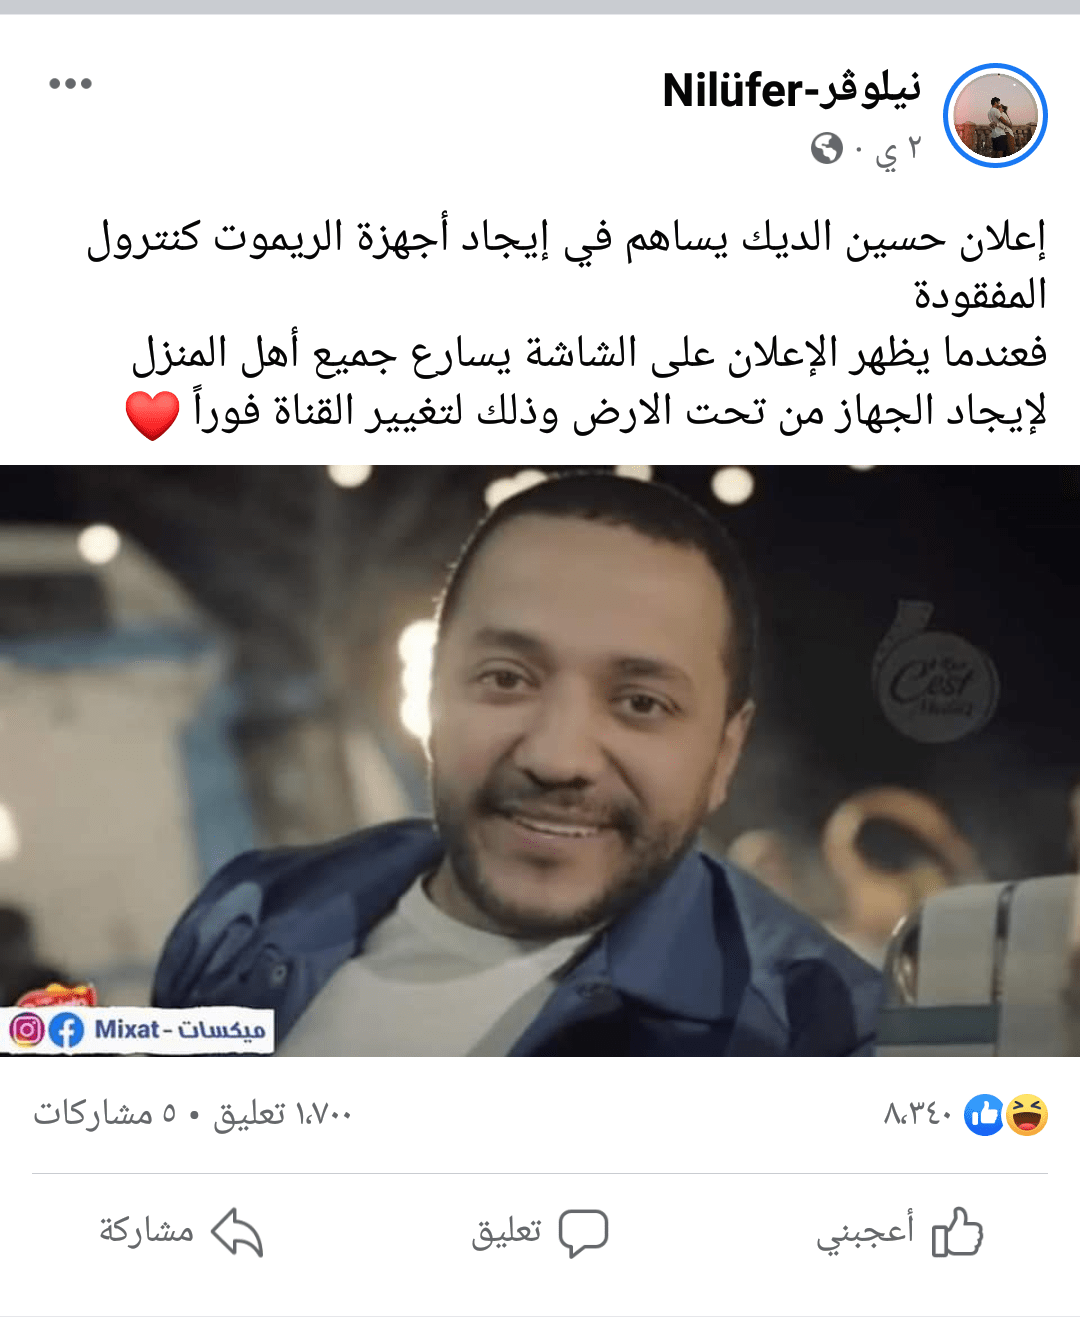
Task: Click the تعليق comment button
Action: (x=539, y=1232)
